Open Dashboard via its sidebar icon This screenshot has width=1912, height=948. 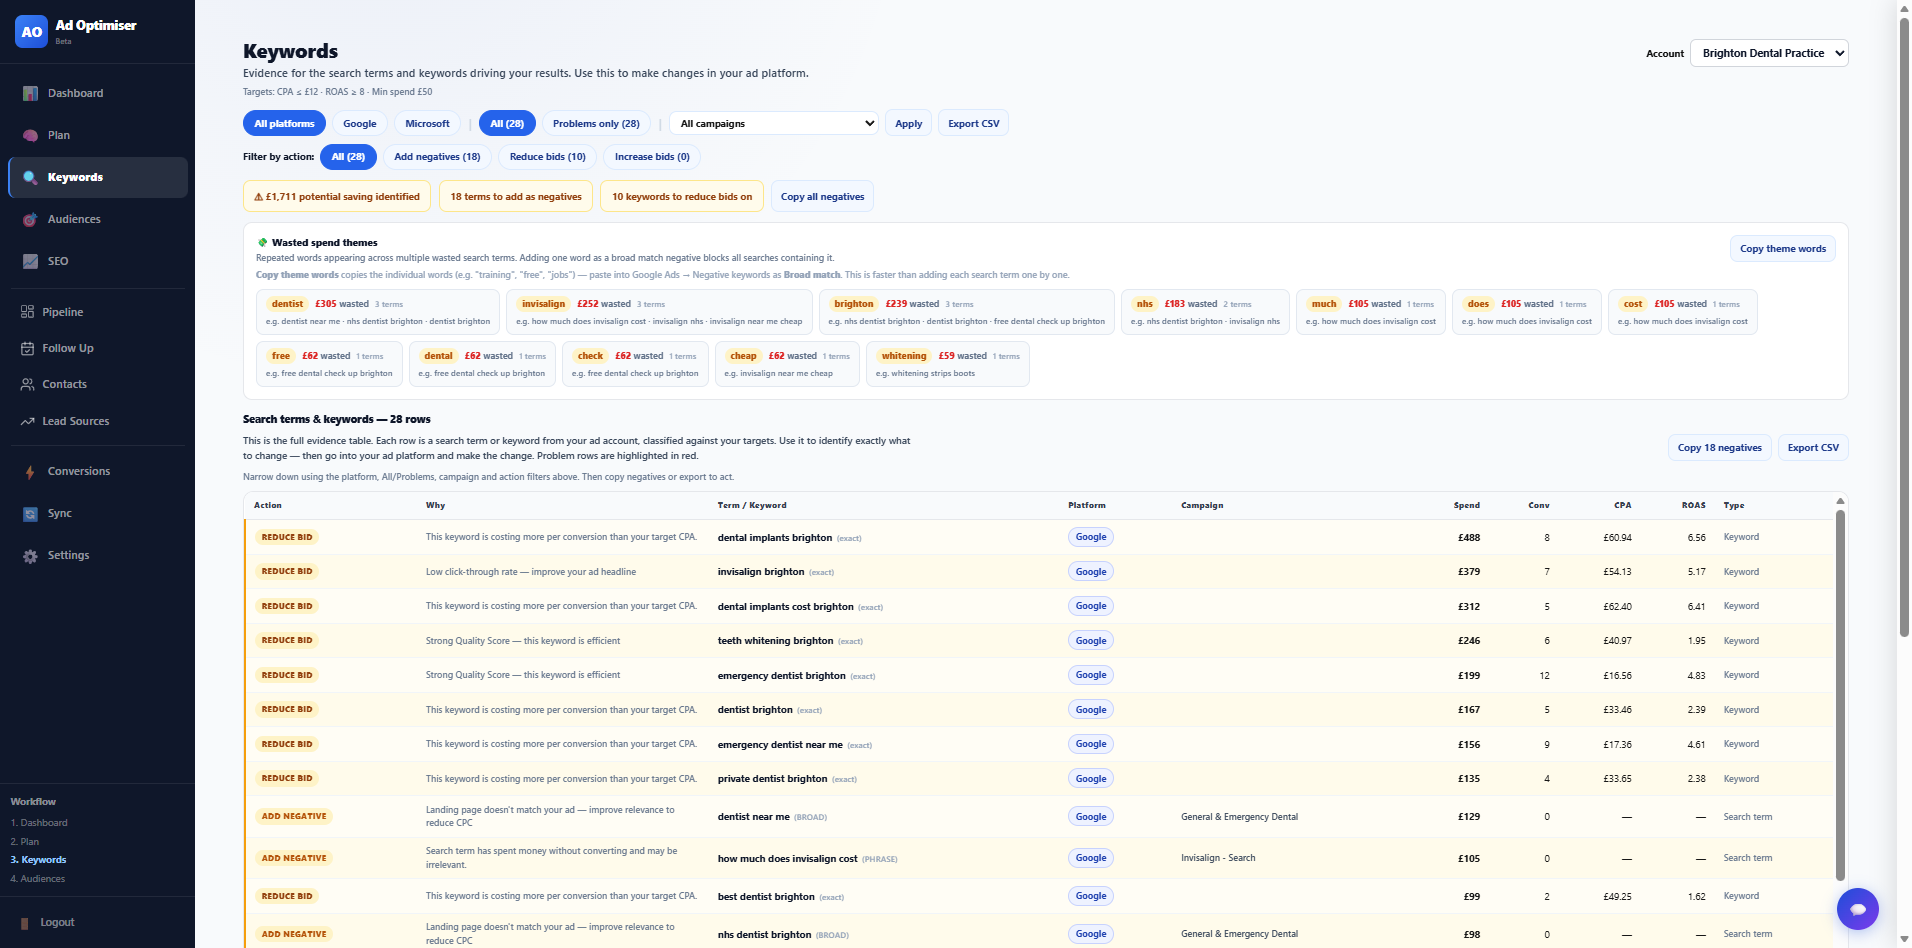[30, 93]
